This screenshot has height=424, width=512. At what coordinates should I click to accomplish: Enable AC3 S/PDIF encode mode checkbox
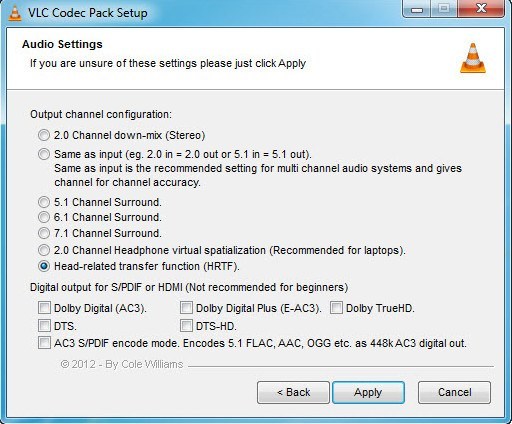(x=44, y=343)
